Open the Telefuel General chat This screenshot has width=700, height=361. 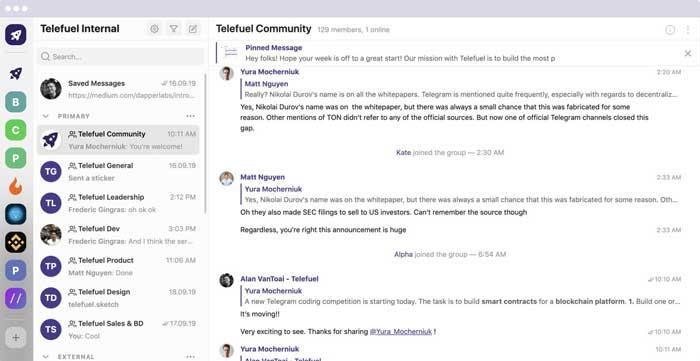click(118, 172)
